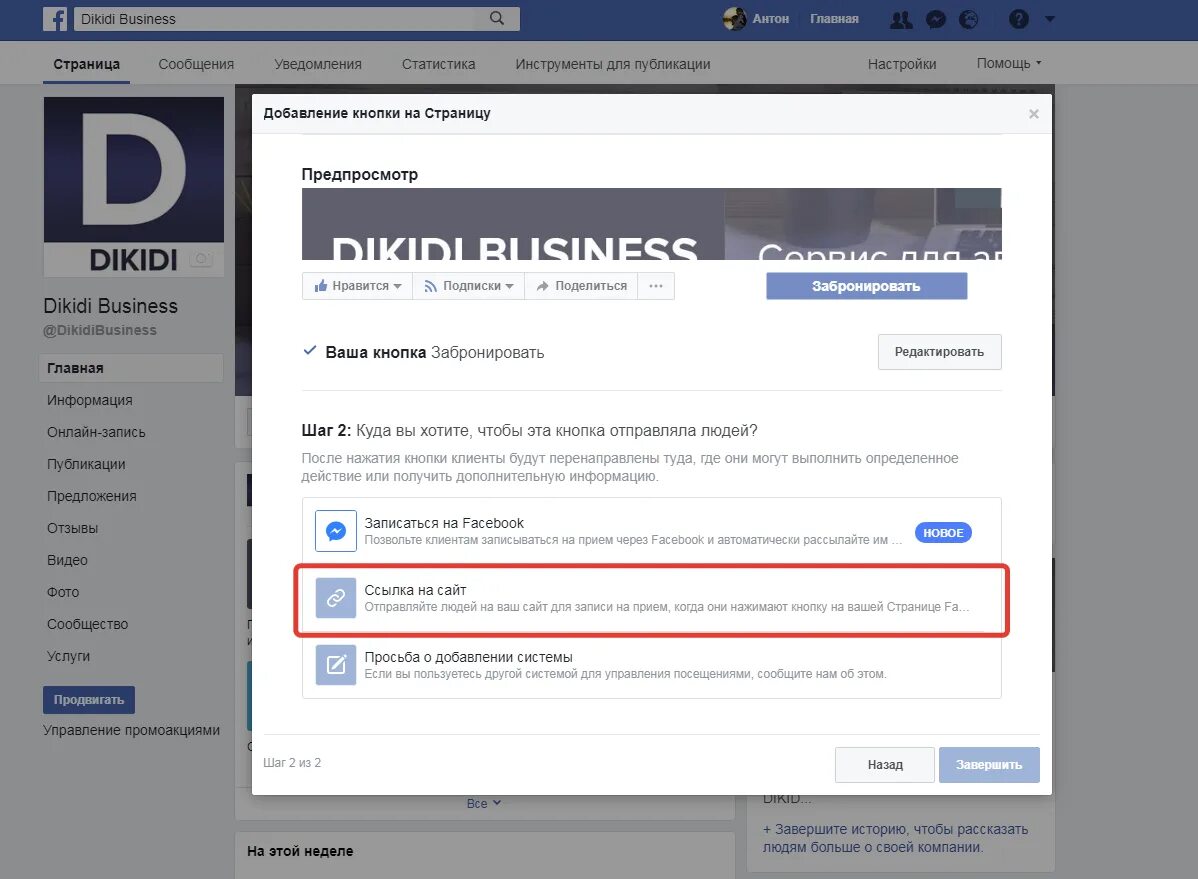This screenshot has width=1198, height=879.
Task: Click the Facebook logo icon
Action: [x=55, y=18]
